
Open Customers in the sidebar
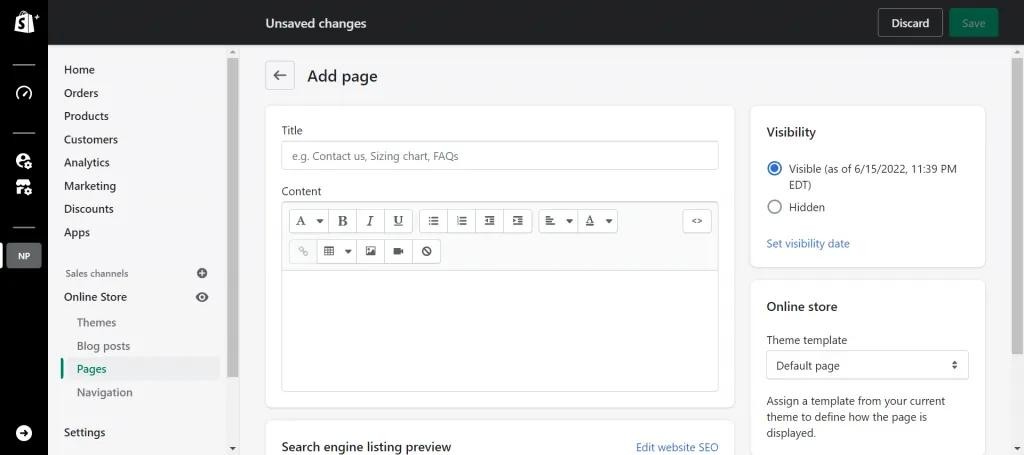pos(91,140)
